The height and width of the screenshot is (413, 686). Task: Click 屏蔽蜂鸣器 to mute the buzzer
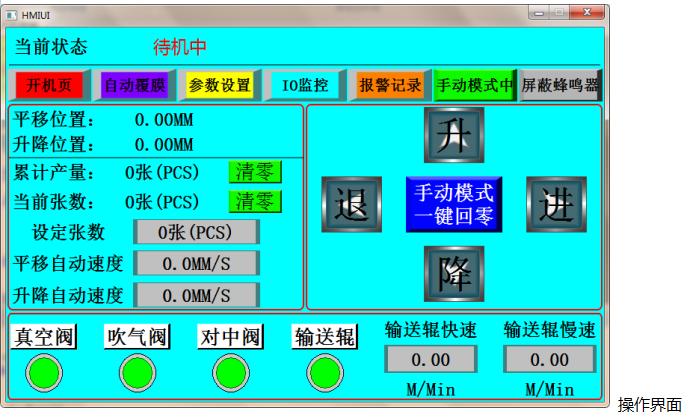pos(560,85)
